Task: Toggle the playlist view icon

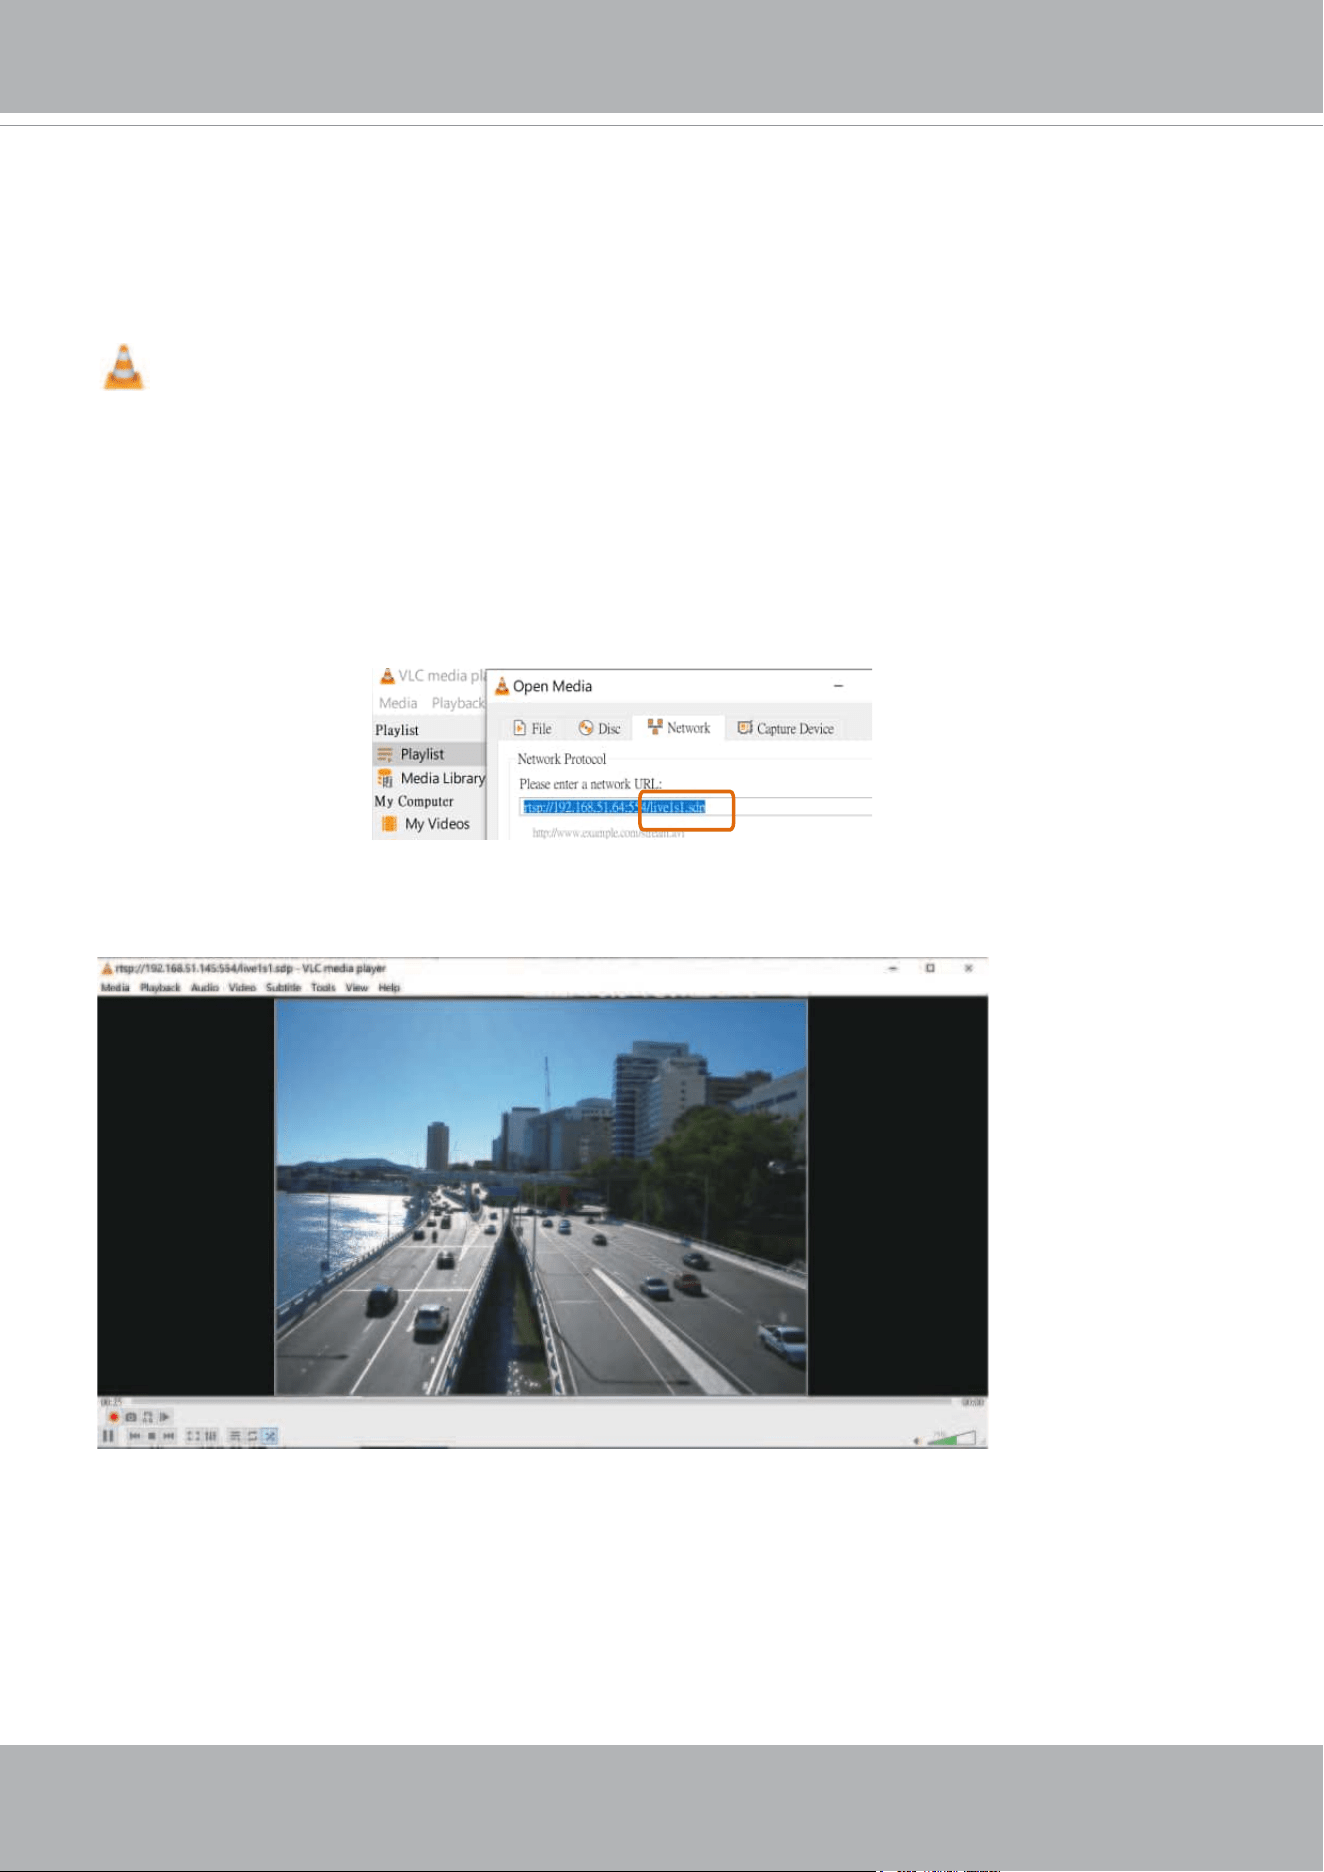Action: pyautogui.click(x=235, y=1436)
